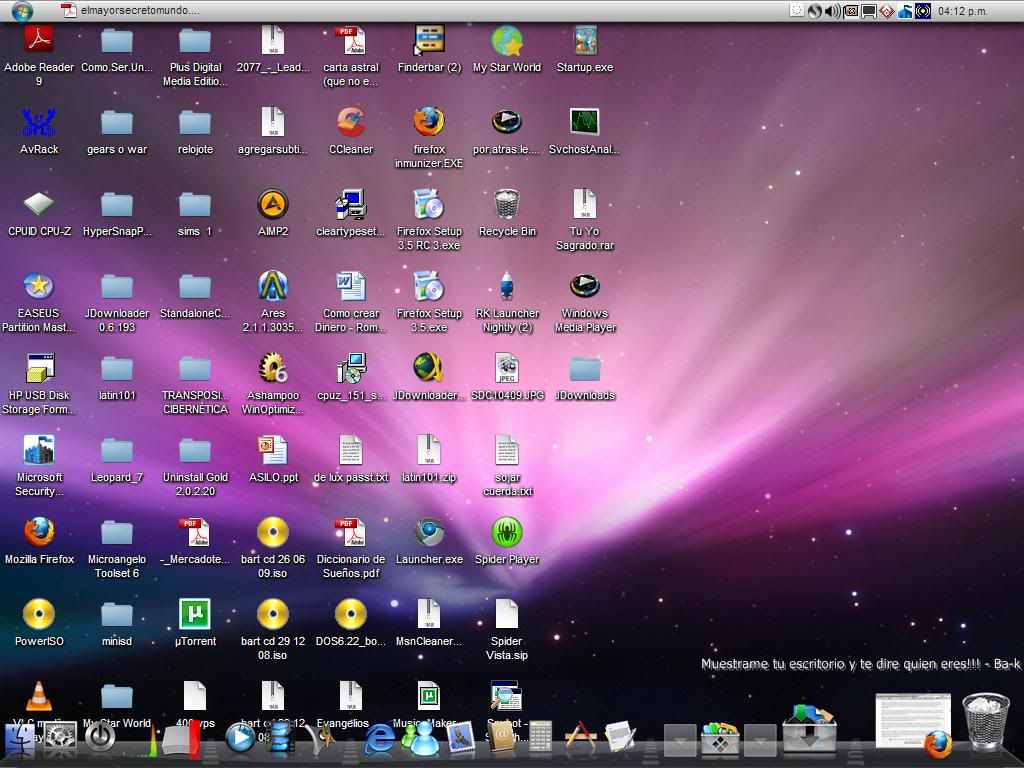Click the document thumbnail in dock

912,721
